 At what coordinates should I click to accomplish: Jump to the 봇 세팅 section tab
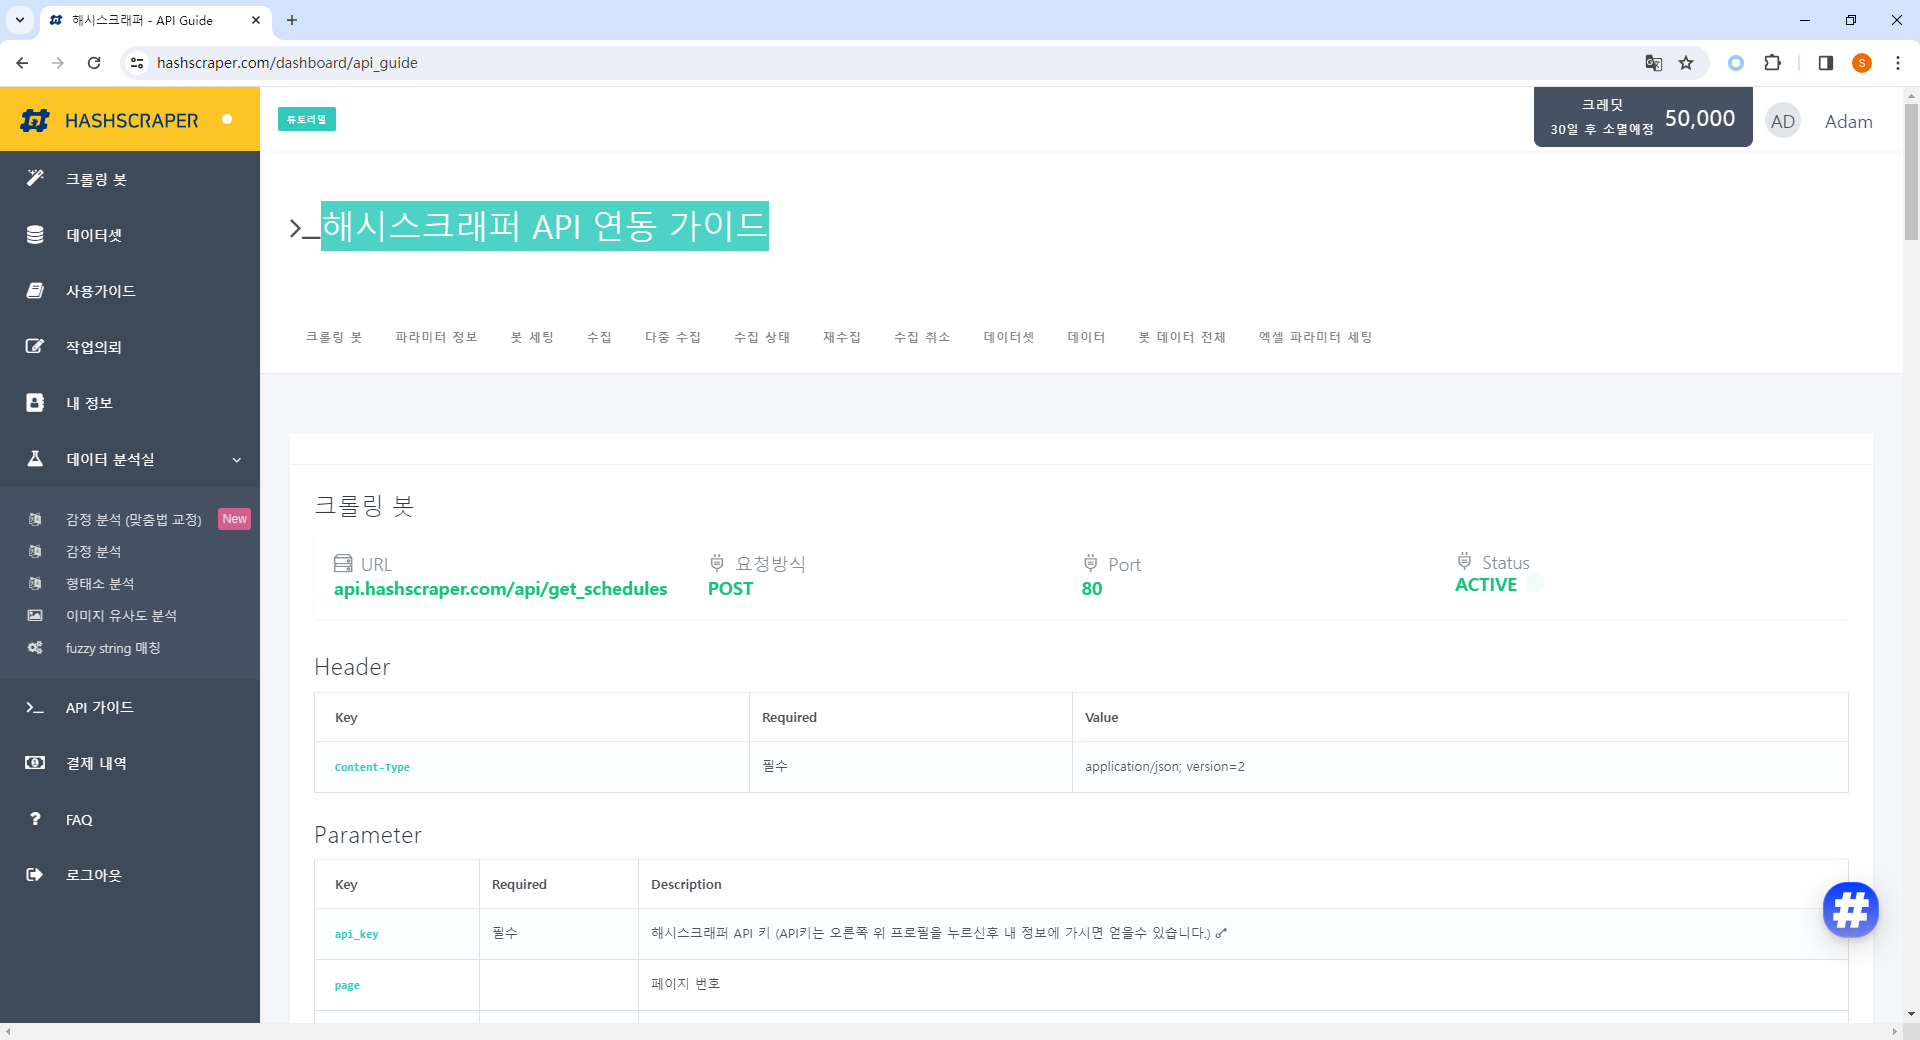point(532,337)
